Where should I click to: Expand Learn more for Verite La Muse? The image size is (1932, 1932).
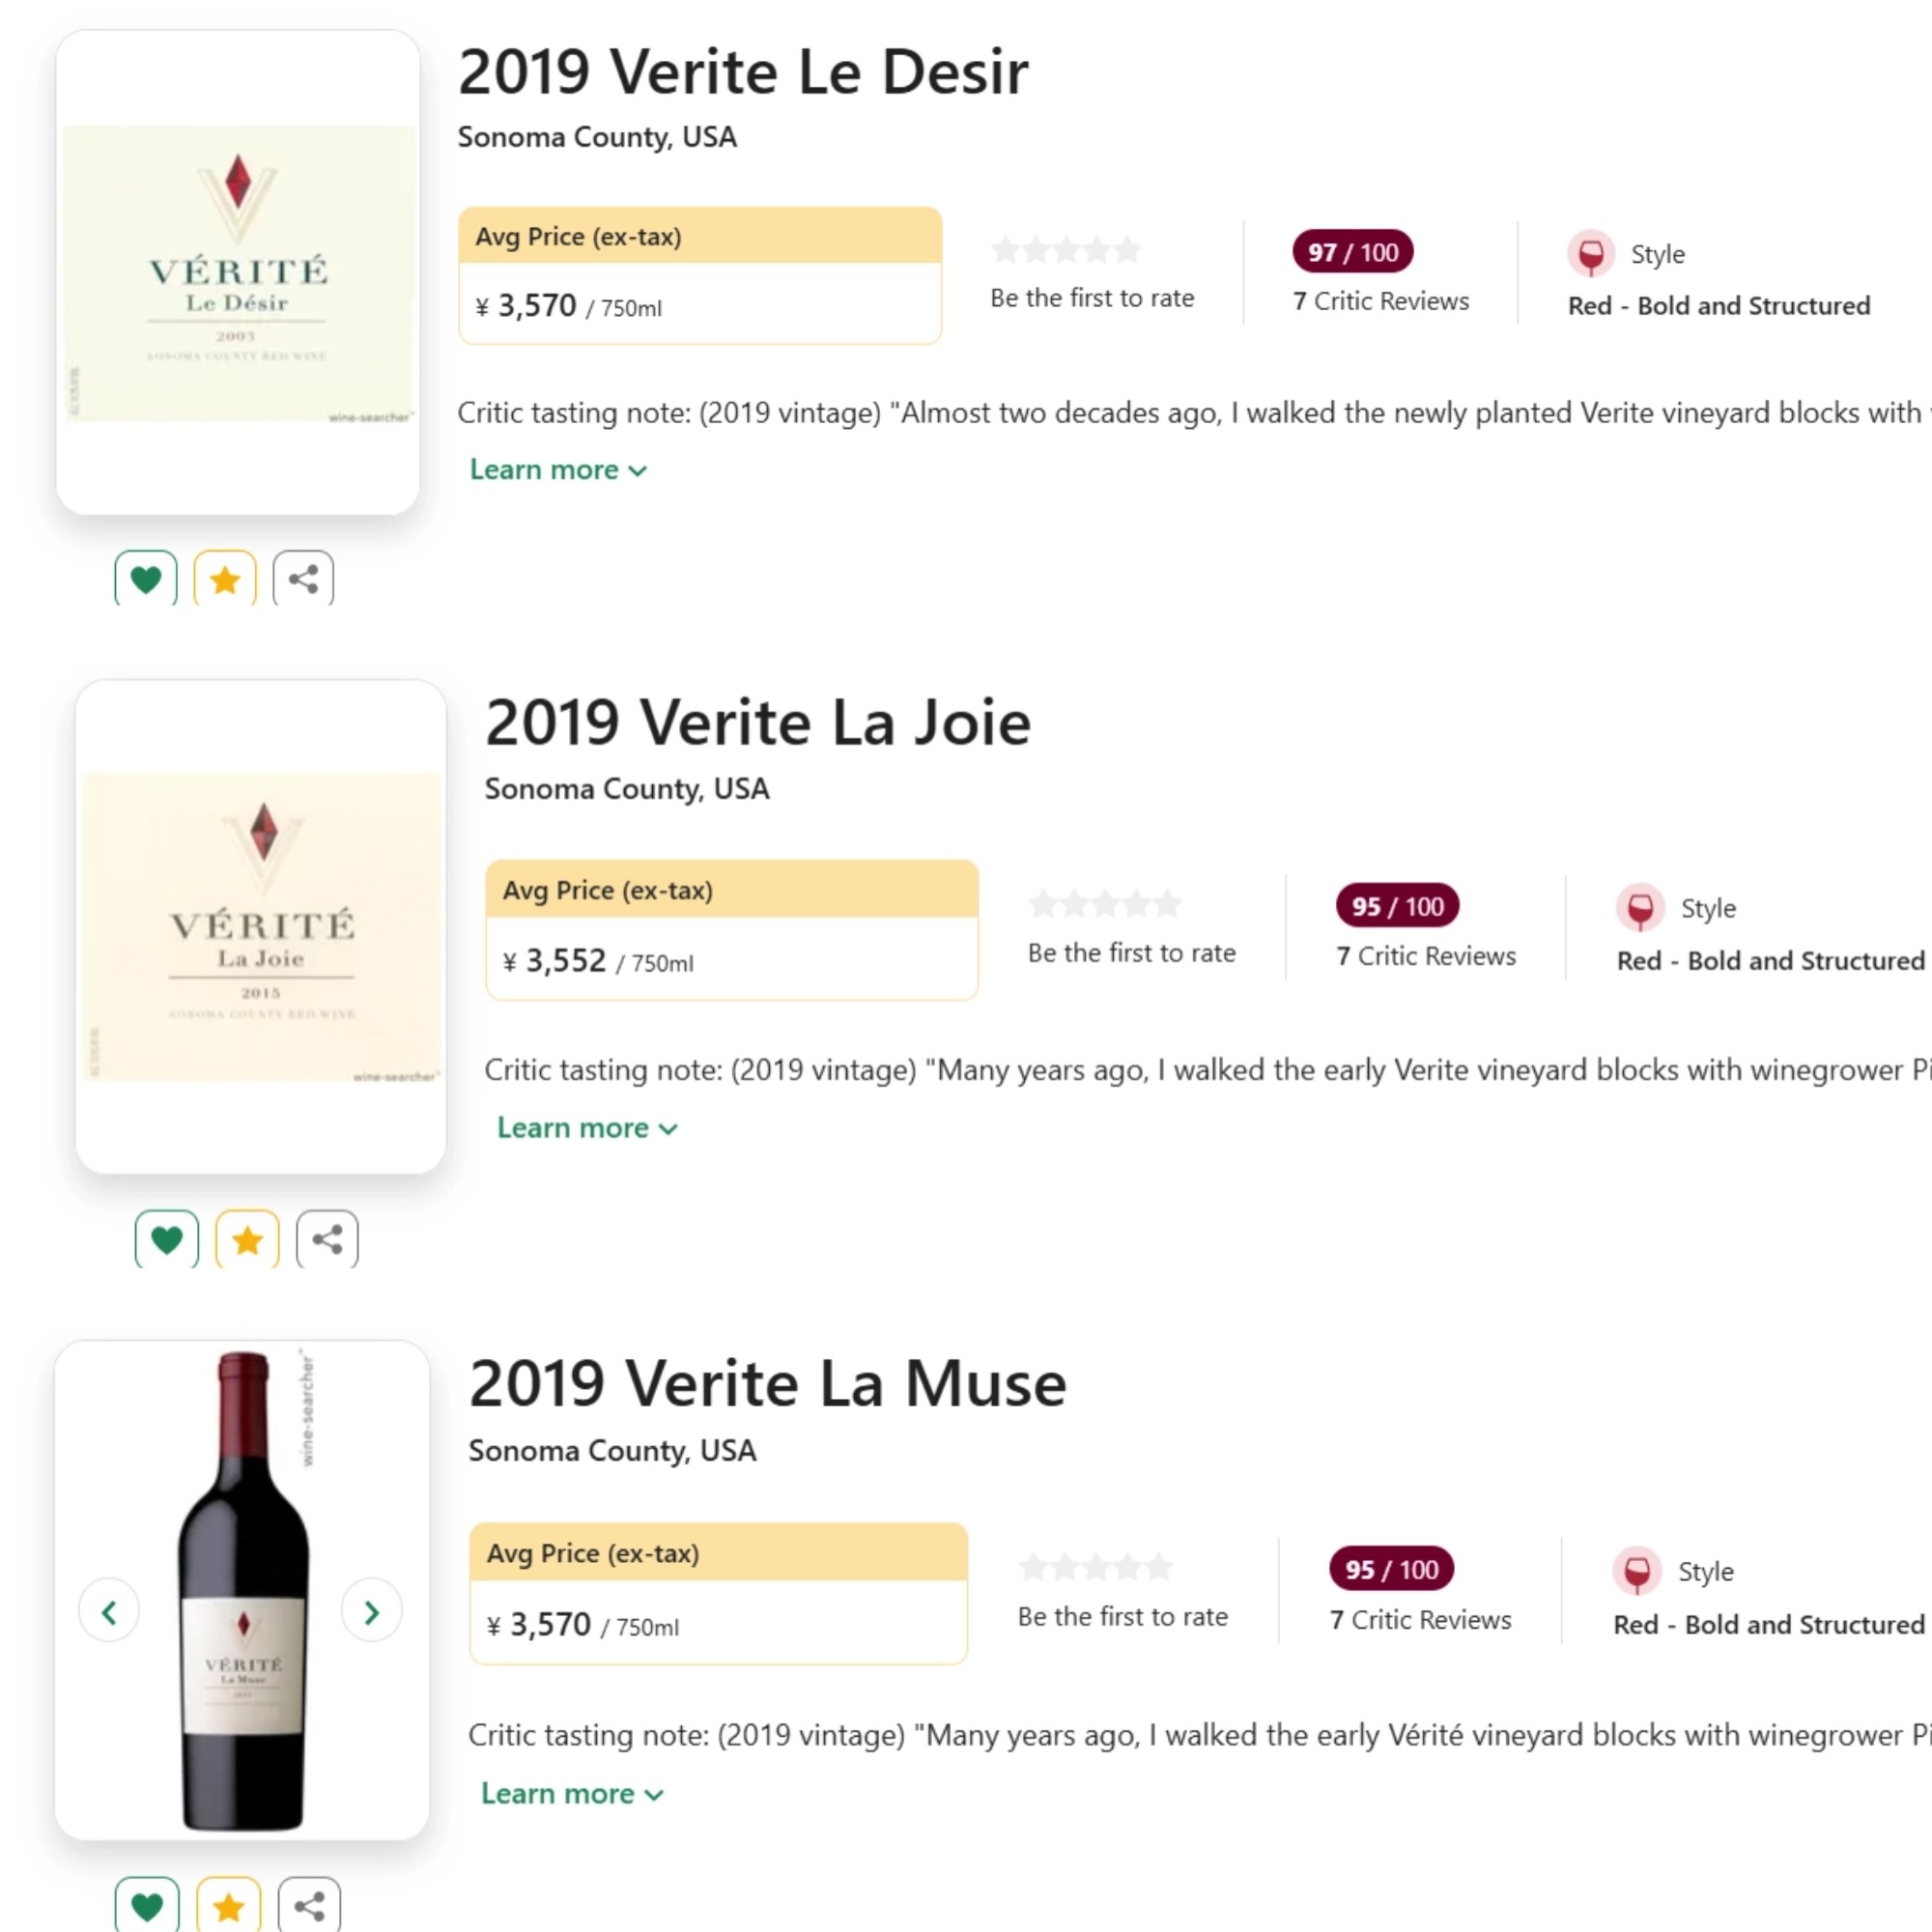572,1793
